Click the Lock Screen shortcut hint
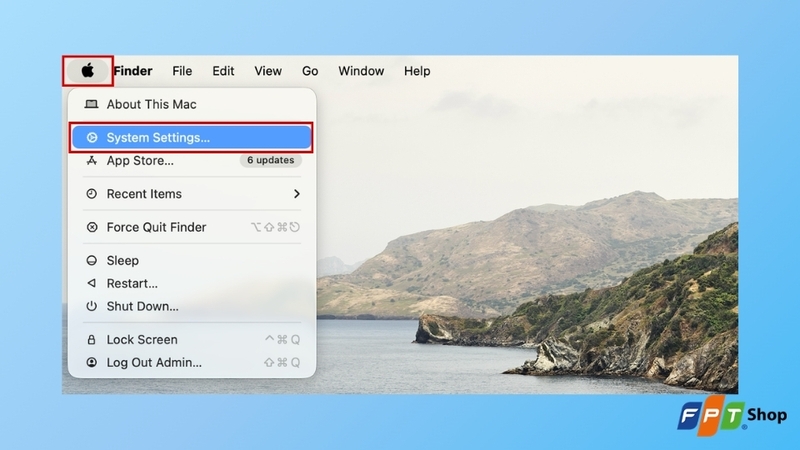The width and height of the screenshot is (800, 450). coord(282,339)
